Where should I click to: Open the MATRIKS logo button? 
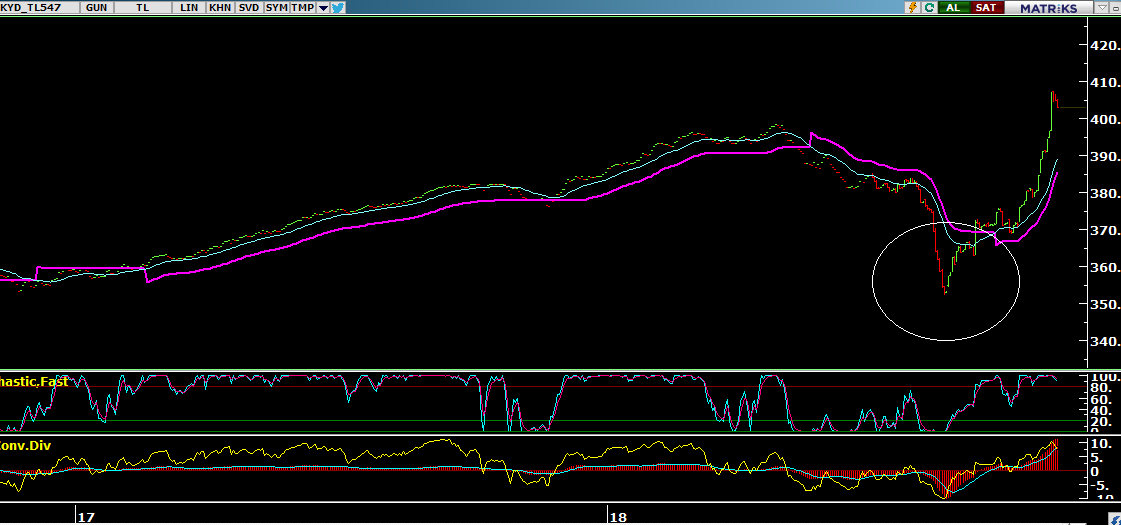coord(1048,8)
